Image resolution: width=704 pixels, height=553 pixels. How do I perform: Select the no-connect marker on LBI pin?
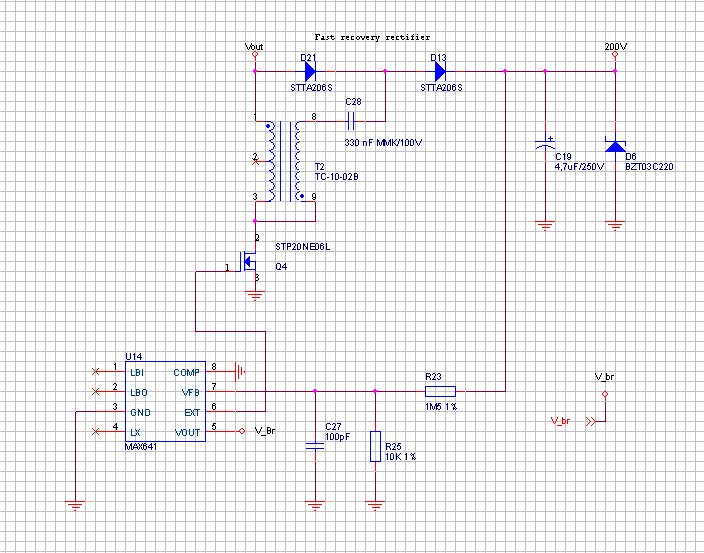pos(95,371)
